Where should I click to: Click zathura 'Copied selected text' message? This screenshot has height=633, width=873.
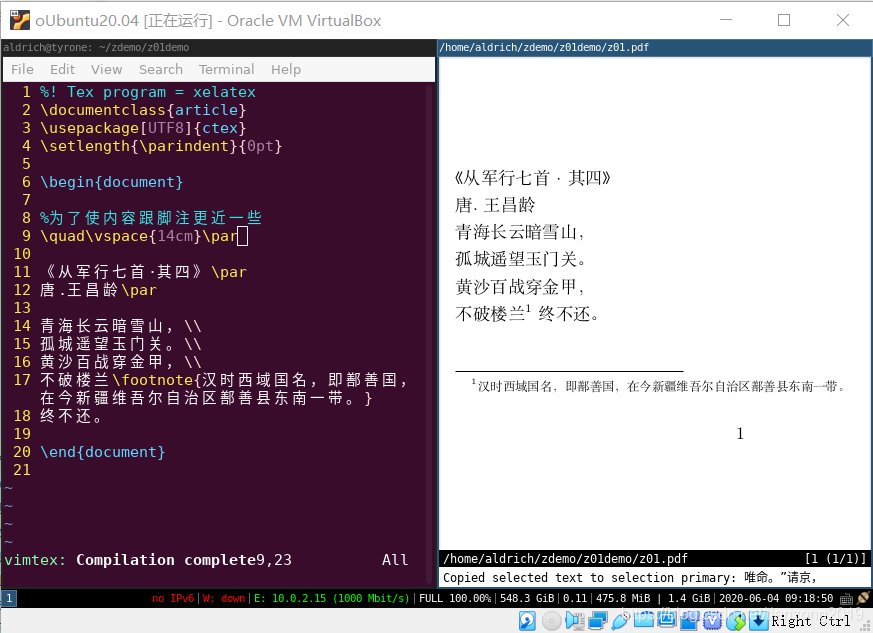click(629, 578)
